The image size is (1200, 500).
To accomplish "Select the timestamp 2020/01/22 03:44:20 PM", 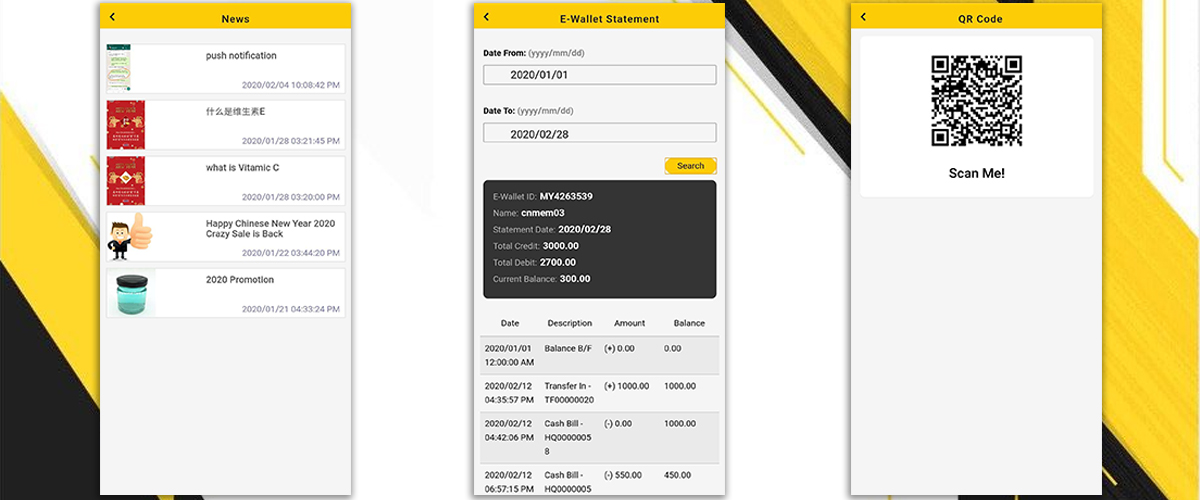I will coord(291,253).
